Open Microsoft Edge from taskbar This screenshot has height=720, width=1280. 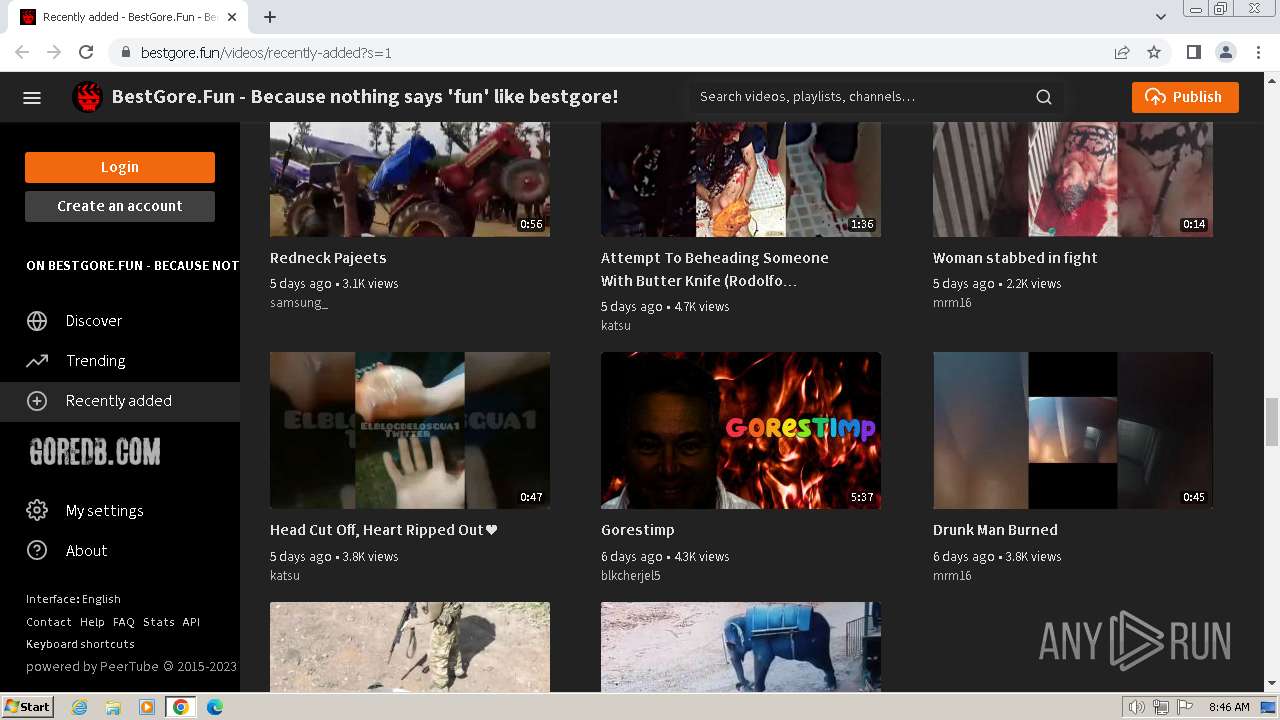point(214,707)
